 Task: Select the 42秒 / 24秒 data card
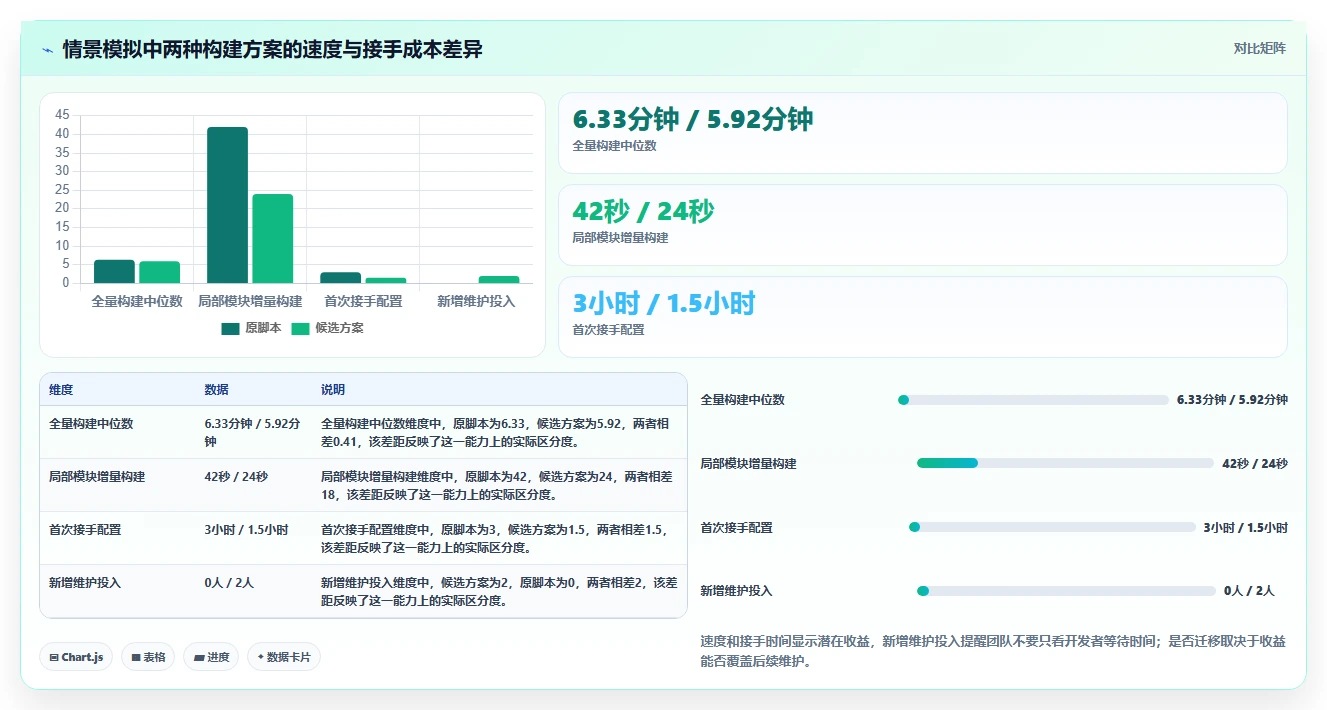coord(922,225)
